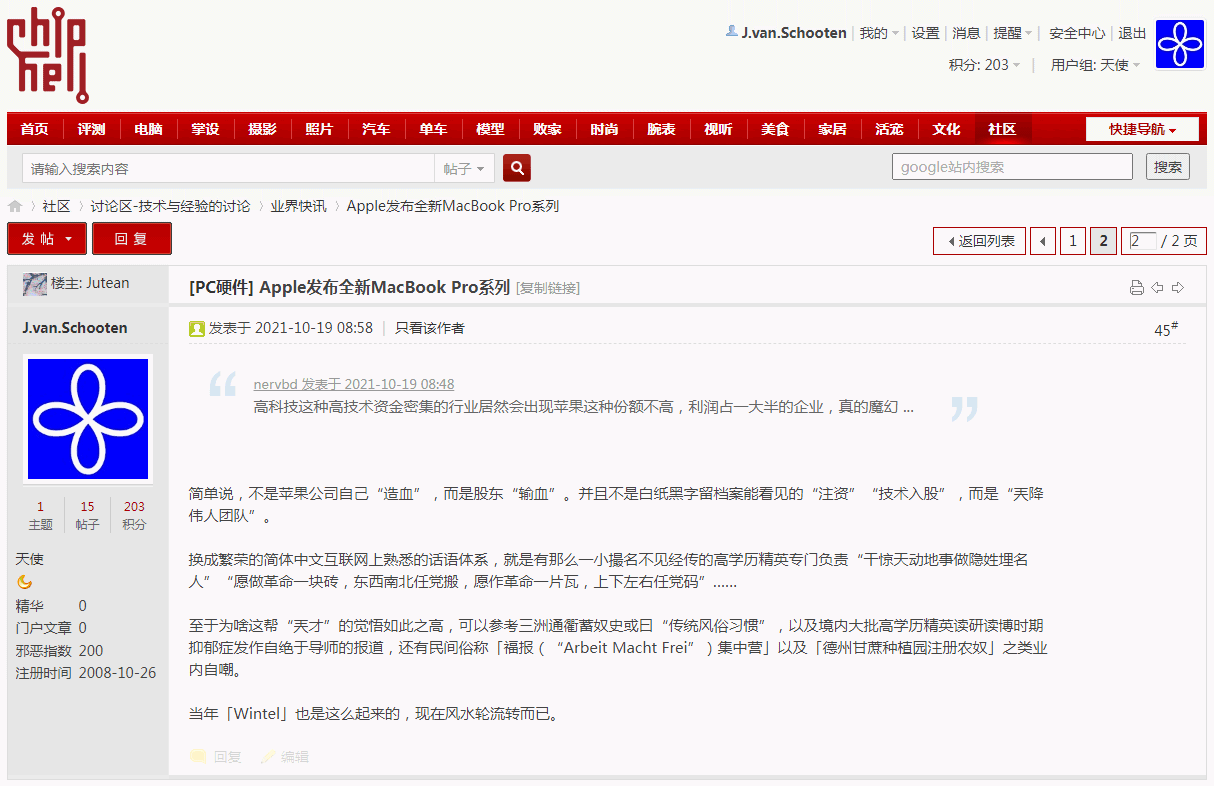Click the green post status icon by 发表于
Screen dimensions: 1214x786
point(197,328)
